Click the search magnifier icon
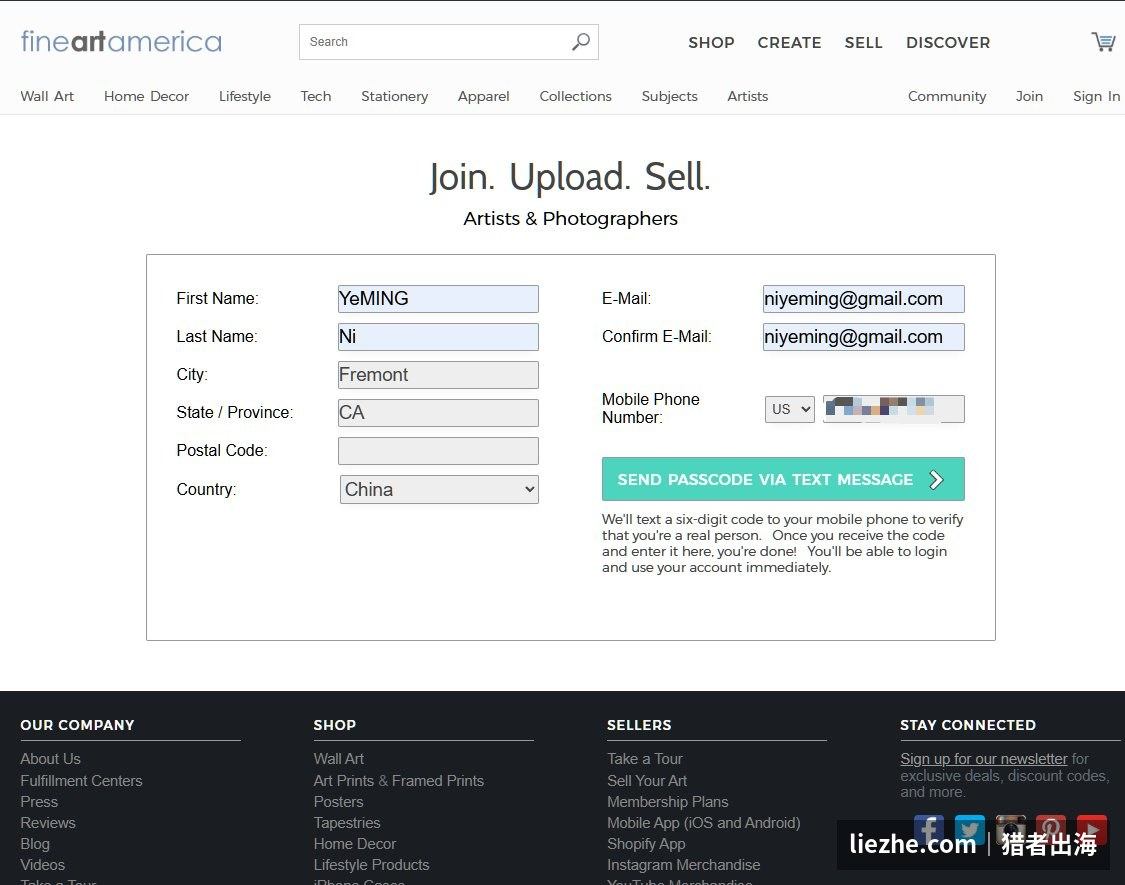1125x885 pixels. pos(580,42)
